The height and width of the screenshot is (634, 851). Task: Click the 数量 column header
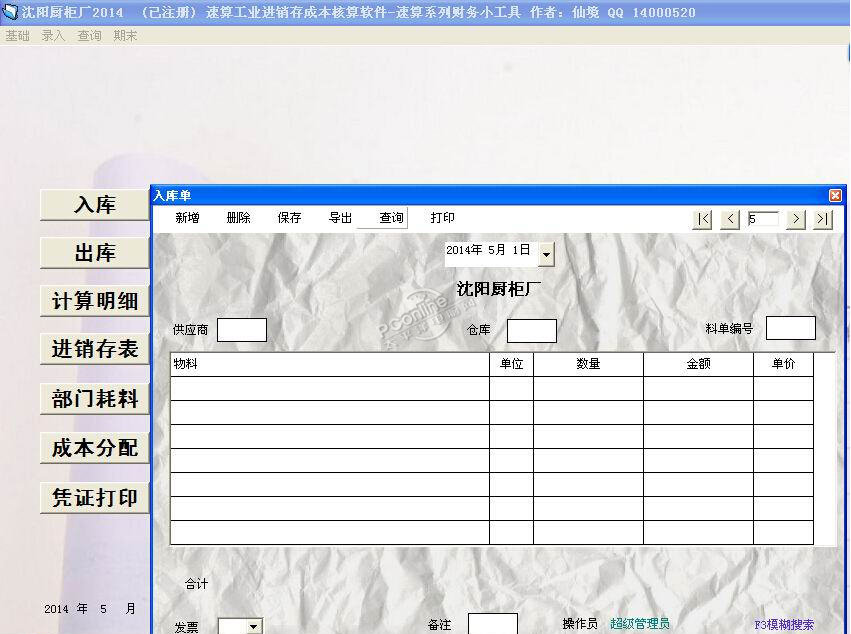click(x=588, y=364)
